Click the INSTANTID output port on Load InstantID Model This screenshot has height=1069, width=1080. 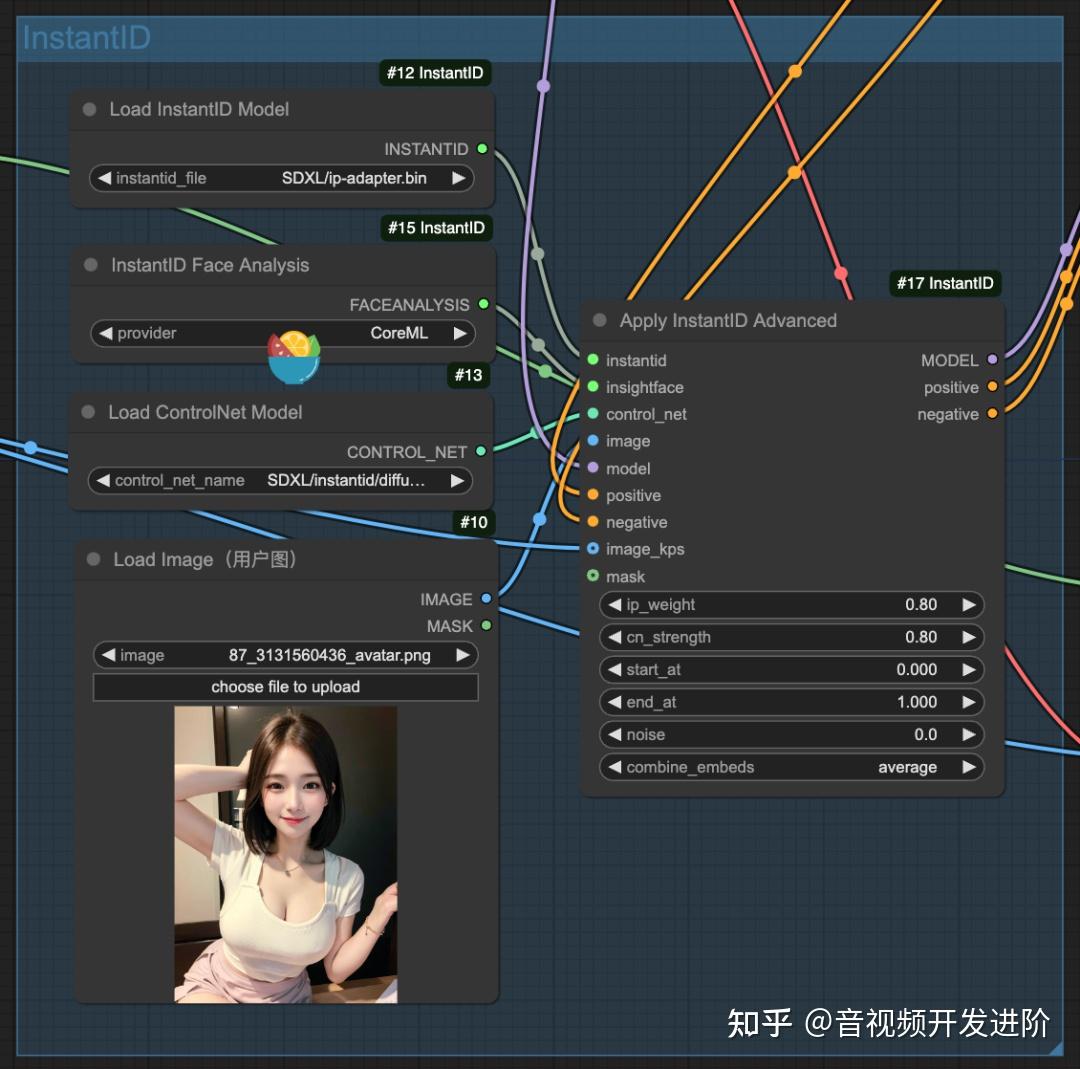tap(484, 148)
